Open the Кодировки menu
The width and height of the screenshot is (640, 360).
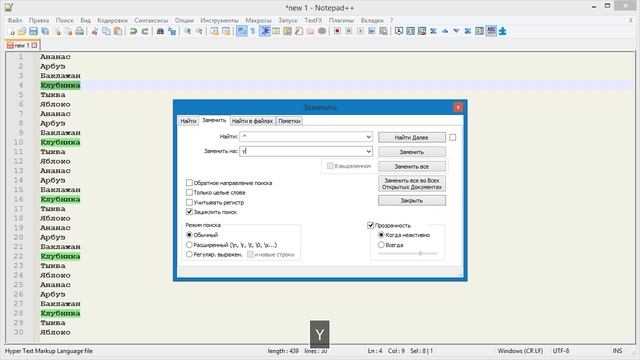(x=112, y=20)
